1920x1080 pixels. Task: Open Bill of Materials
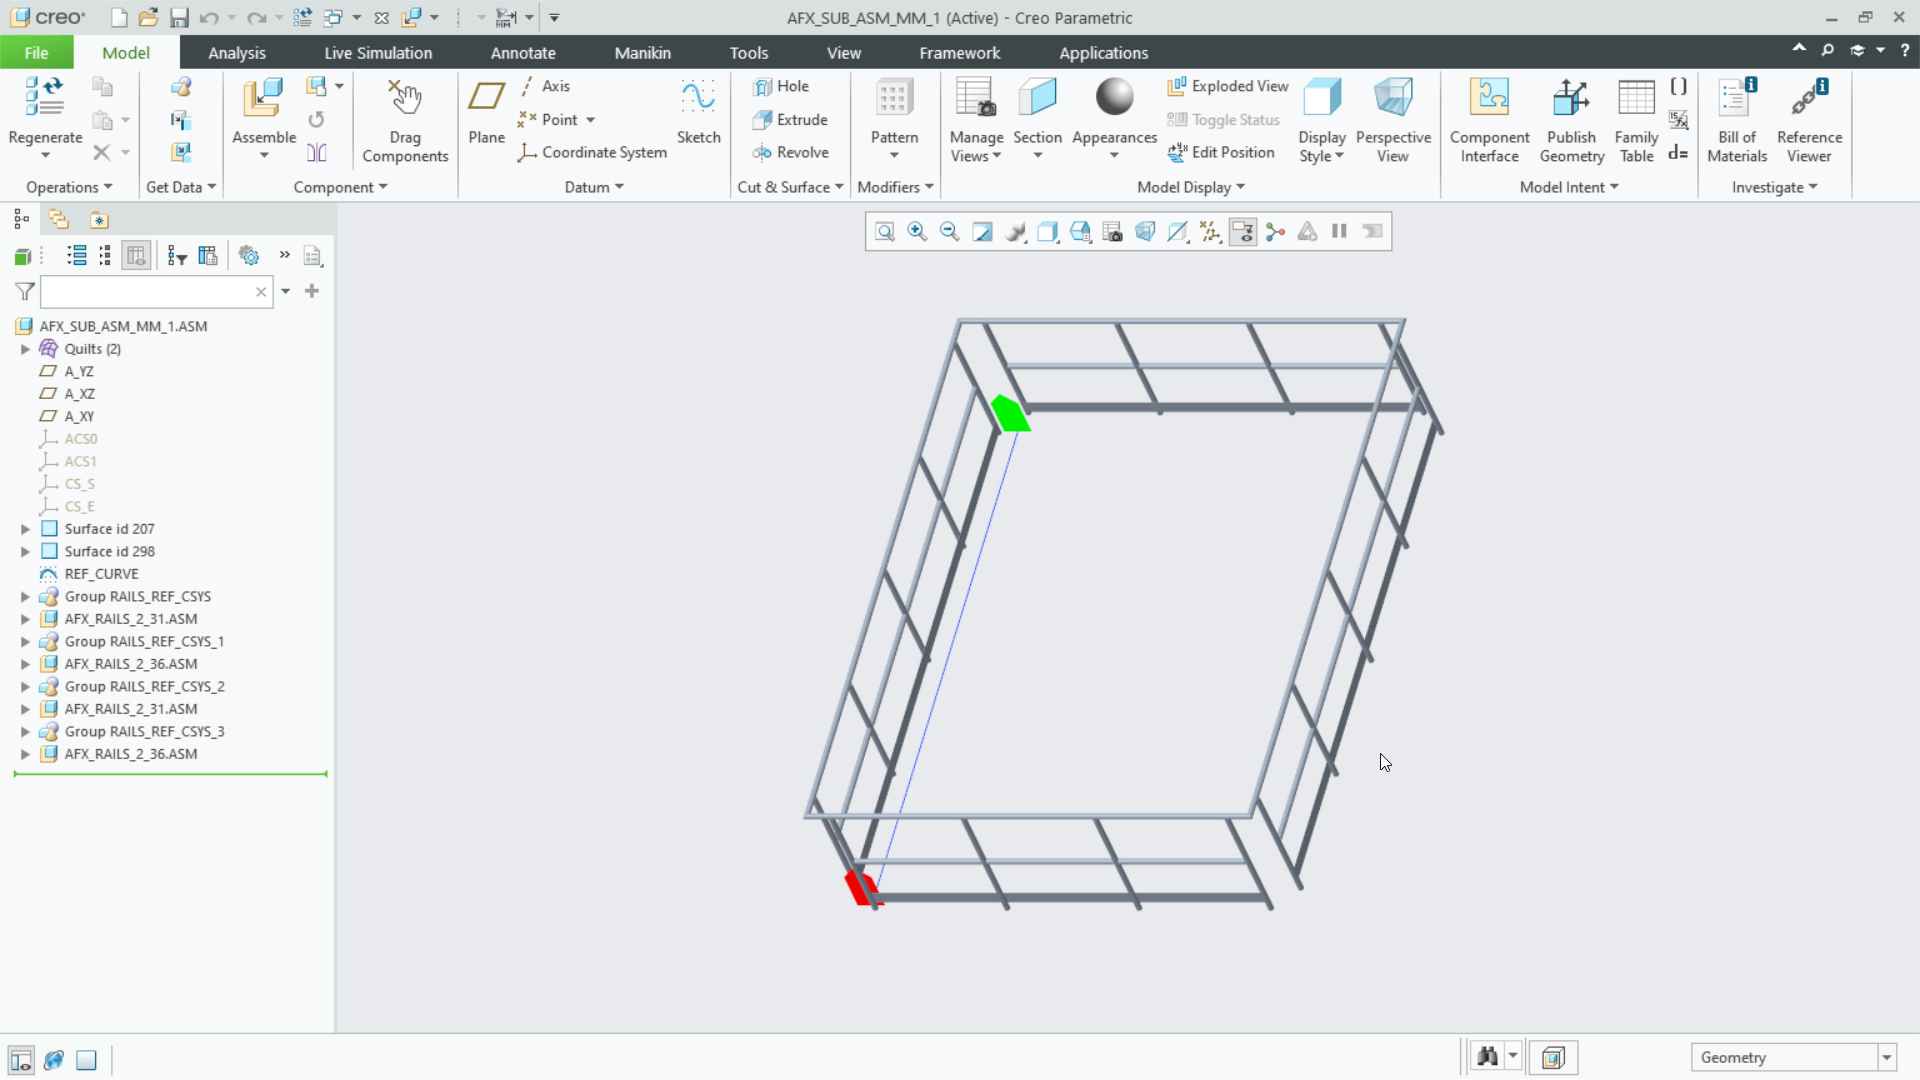1737,100
